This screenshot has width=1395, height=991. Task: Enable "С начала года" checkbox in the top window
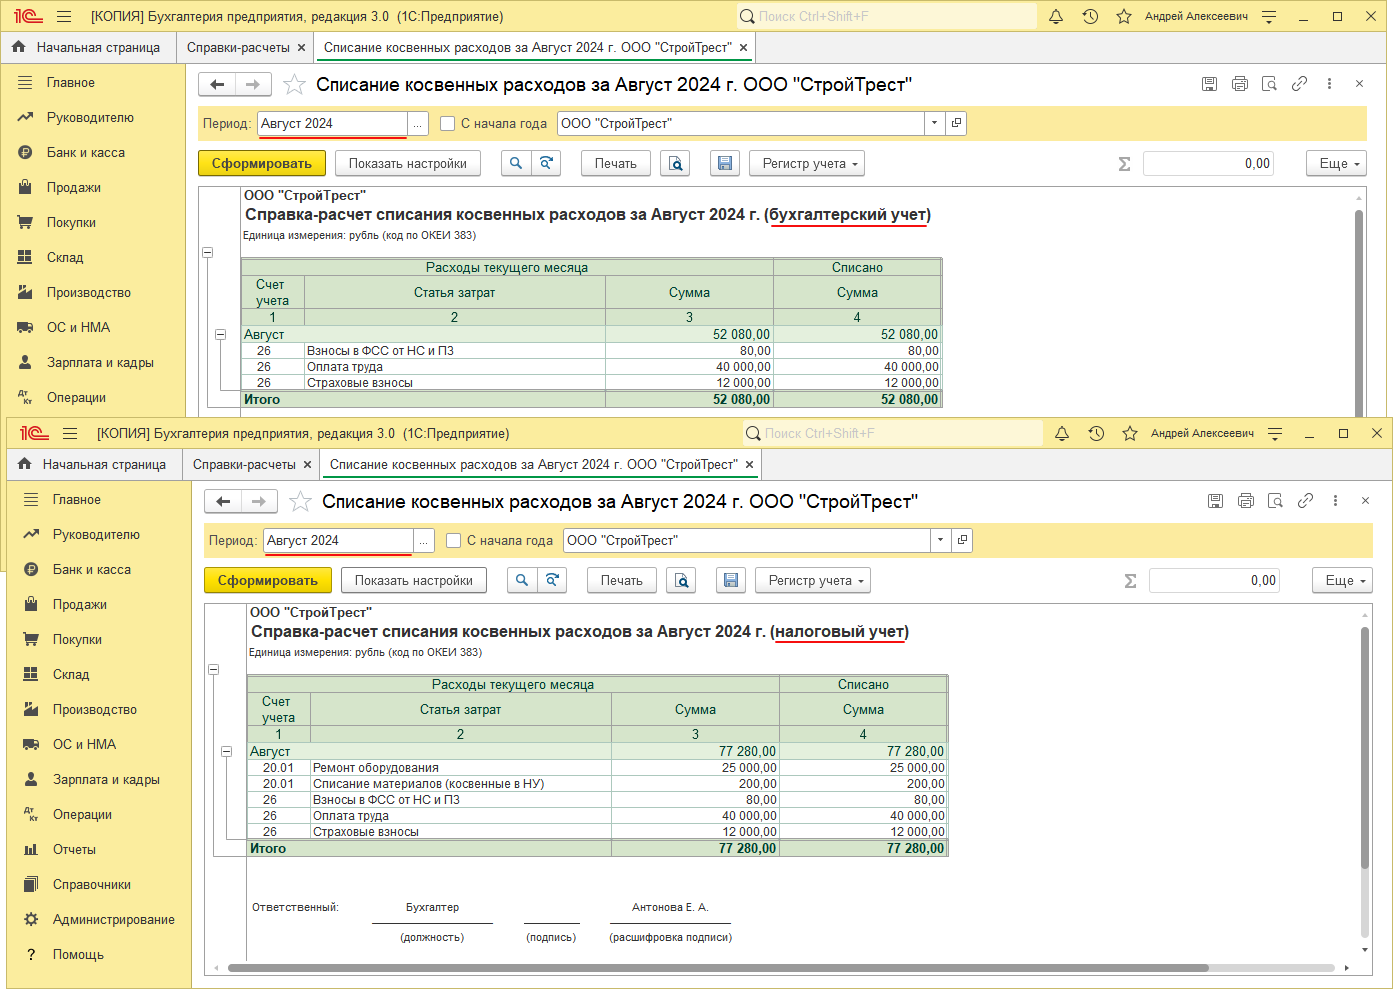448,124
